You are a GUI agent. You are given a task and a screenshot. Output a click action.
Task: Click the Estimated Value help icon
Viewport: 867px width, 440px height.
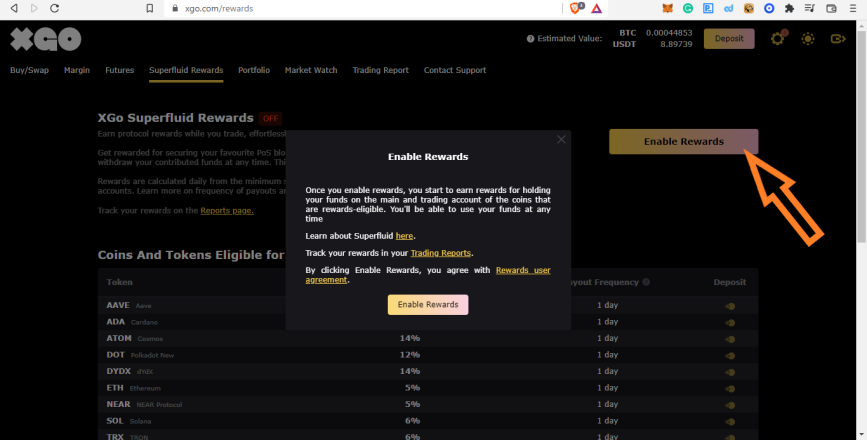click(530, 39)
